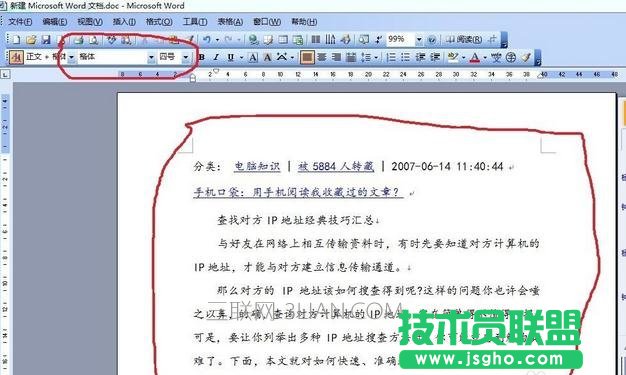Click the Open file icon
The image size is (626, 375).
(x=31, y=39)
